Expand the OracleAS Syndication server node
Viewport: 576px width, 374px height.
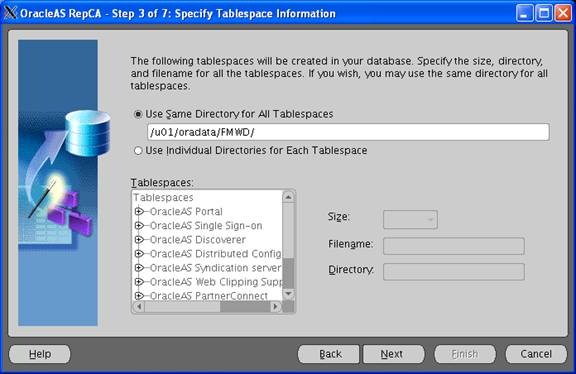point(139,268)
